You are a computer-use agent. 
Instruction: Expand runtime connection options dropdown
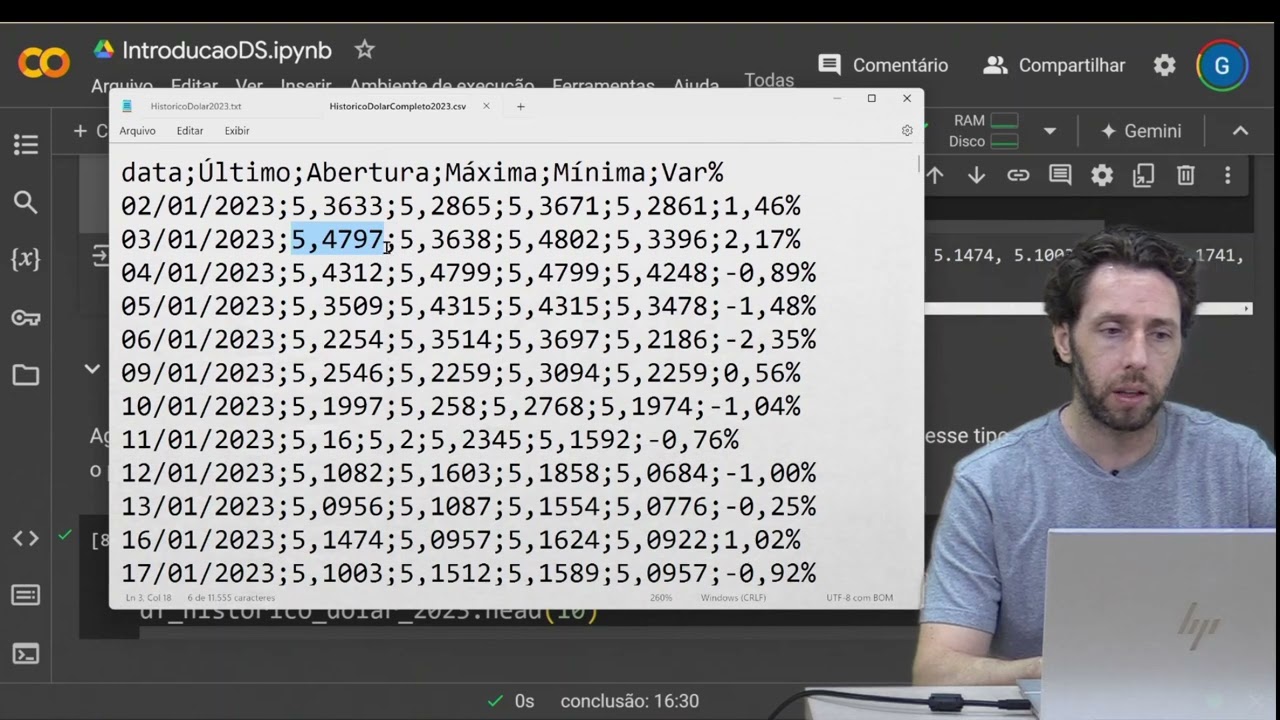point(1050,131)
